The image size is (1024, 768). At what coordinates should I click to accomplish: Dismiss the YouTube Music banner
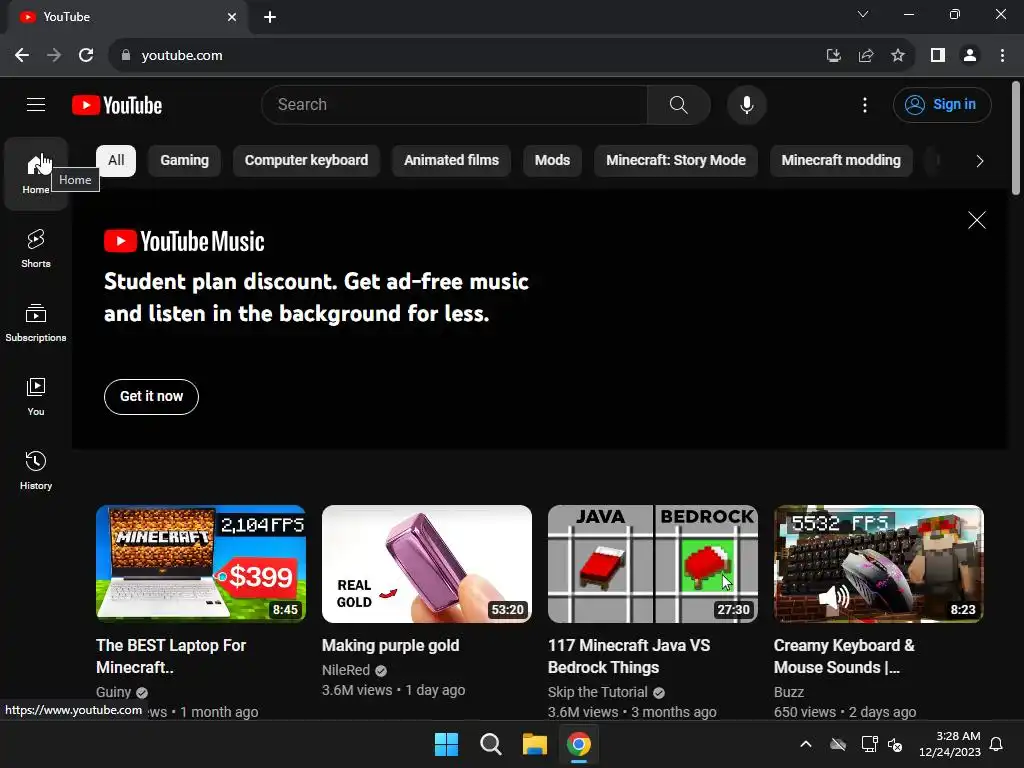click(976, 220)
